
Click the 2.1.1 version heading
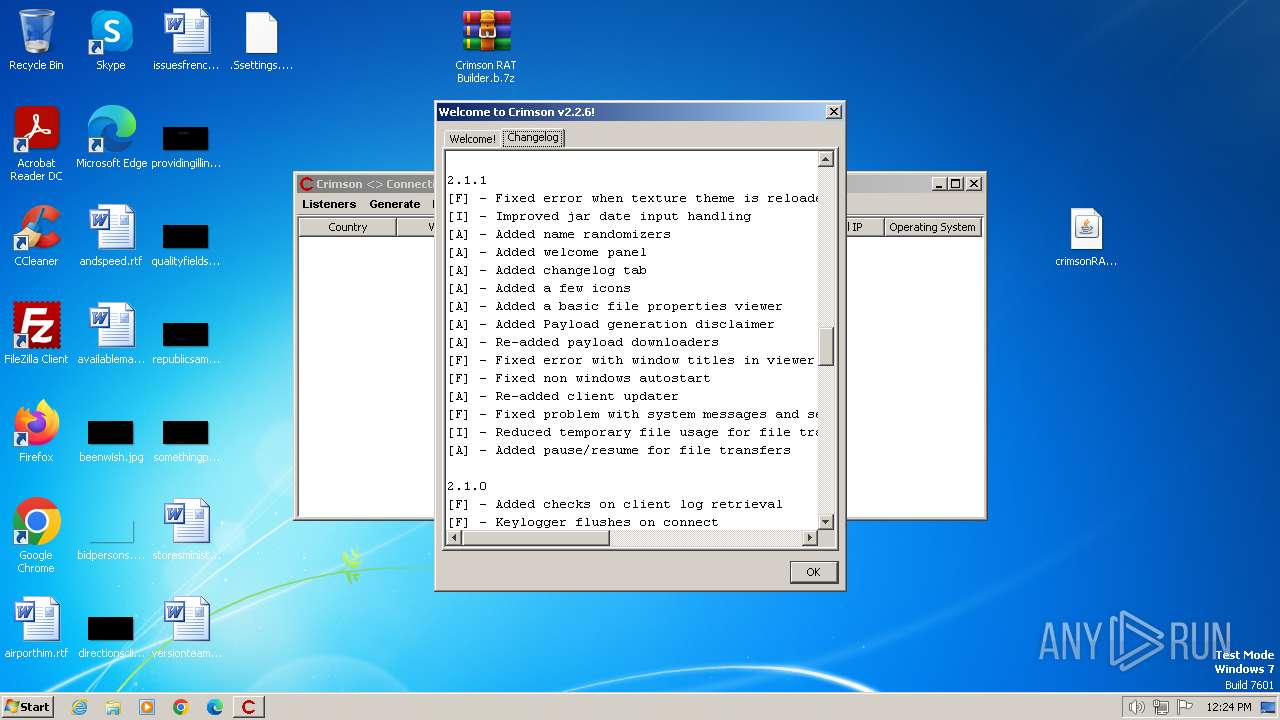(x=467, y=180)
